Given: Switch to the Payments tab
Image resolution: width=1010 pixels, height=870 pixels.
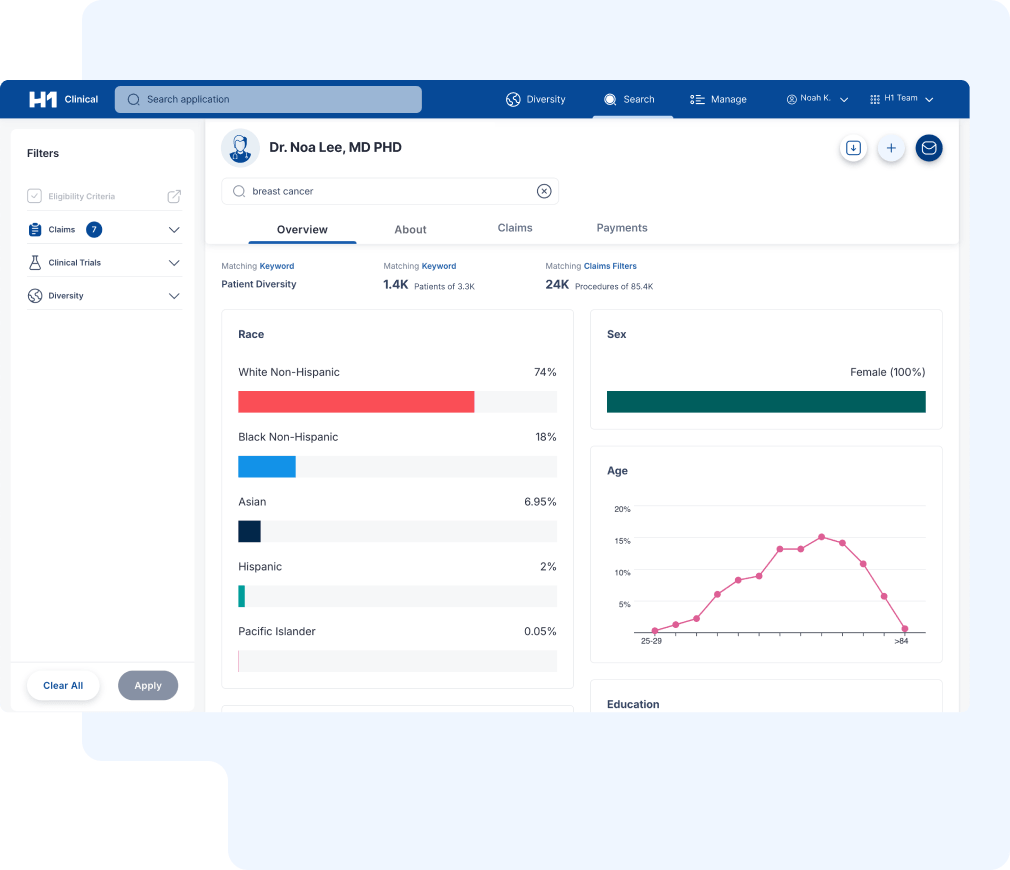Looking at the screenshot, I should point(622,228).
